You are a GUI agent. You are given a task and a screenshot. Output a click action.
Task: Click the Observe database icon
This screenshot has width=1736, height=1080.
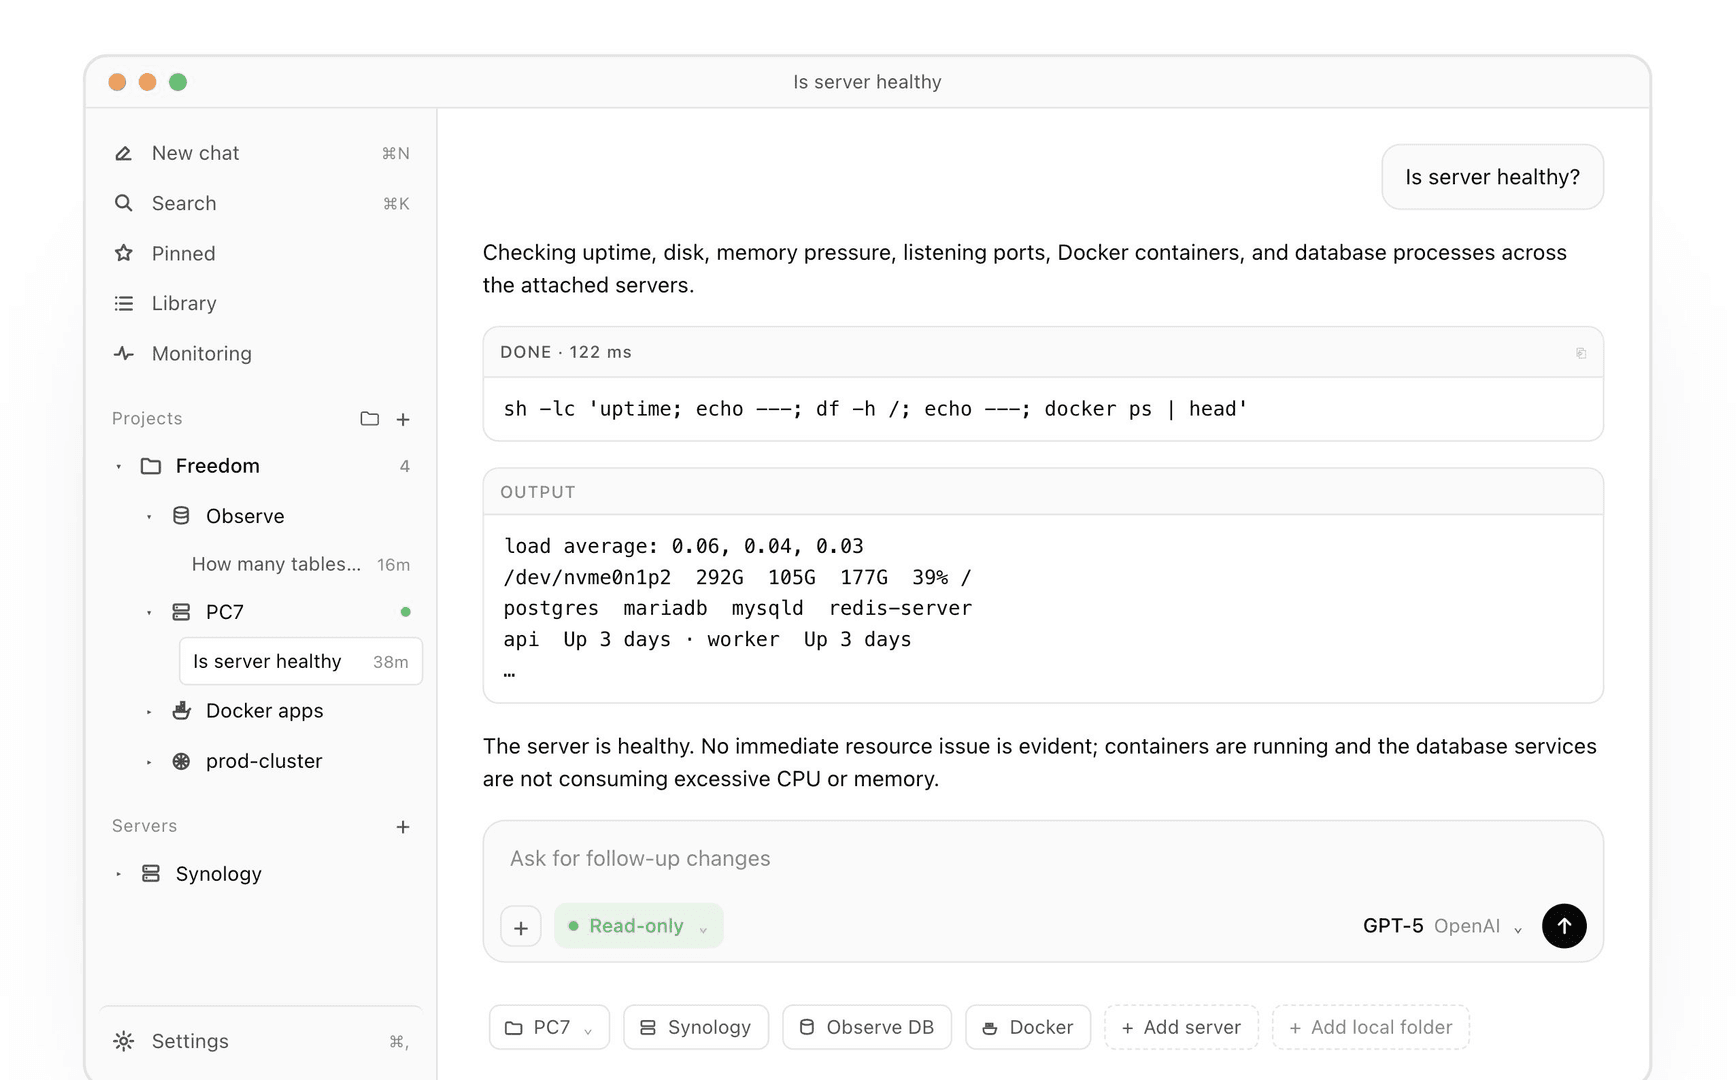(x=181, y=516)
